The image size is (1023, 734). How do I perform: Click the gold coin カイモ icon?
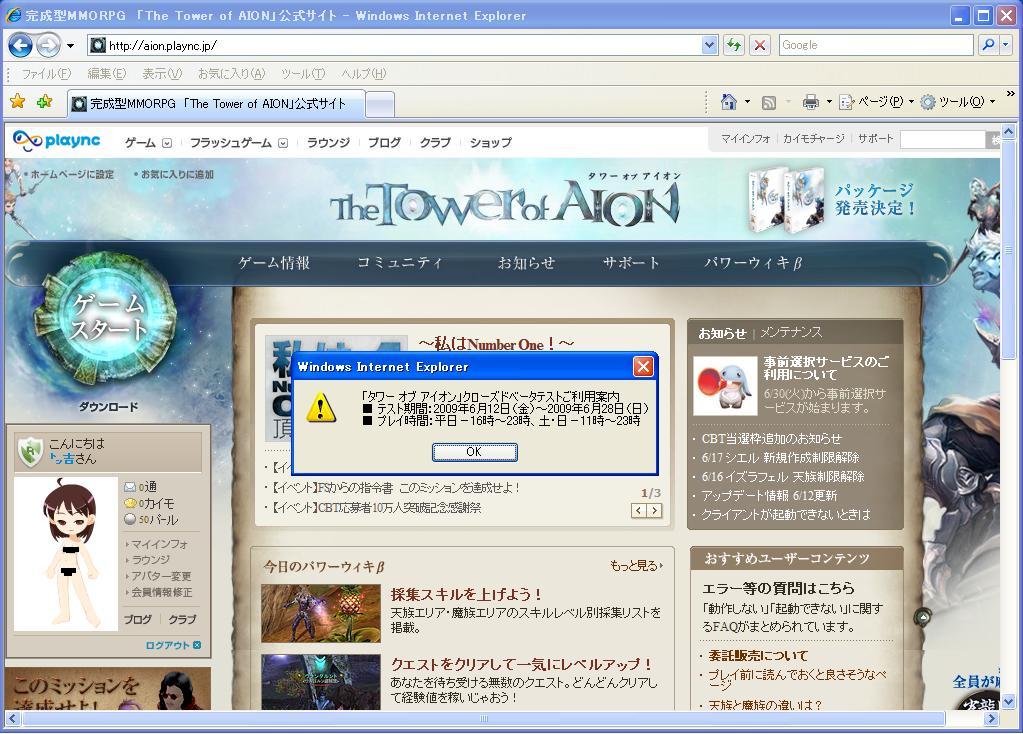pos(130,503)
